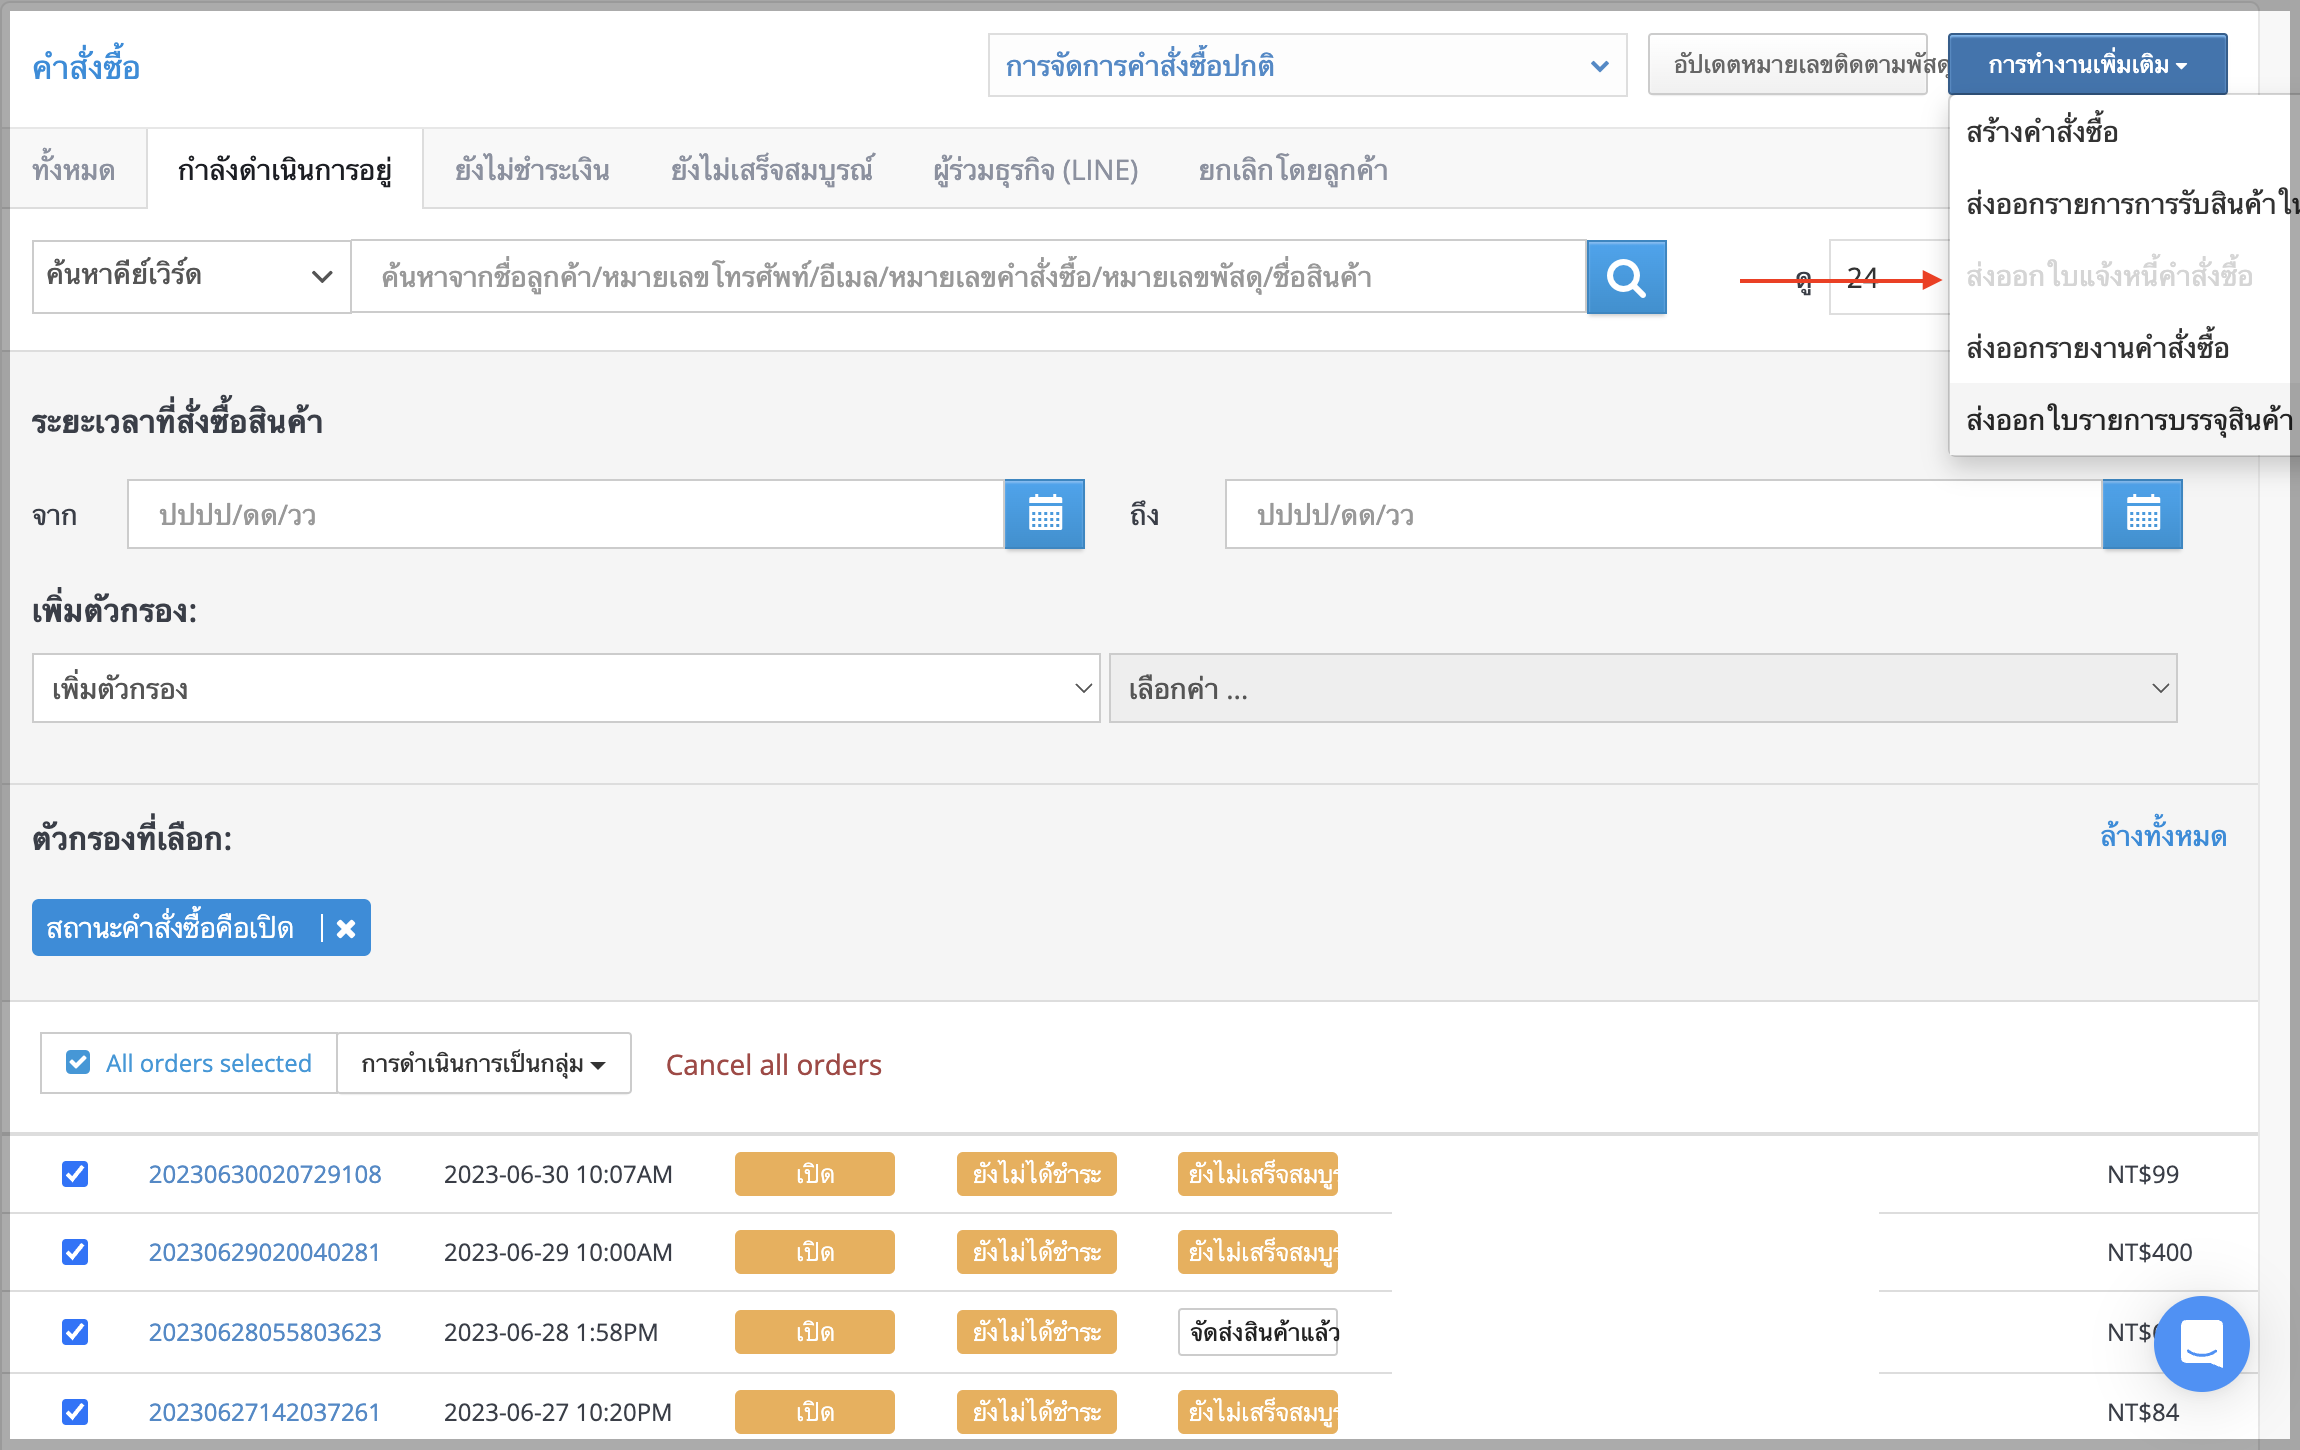
Task: Open the 'ค้นหาคีย์เวิร์ด' search type dropdown
Action: point(191,276)
